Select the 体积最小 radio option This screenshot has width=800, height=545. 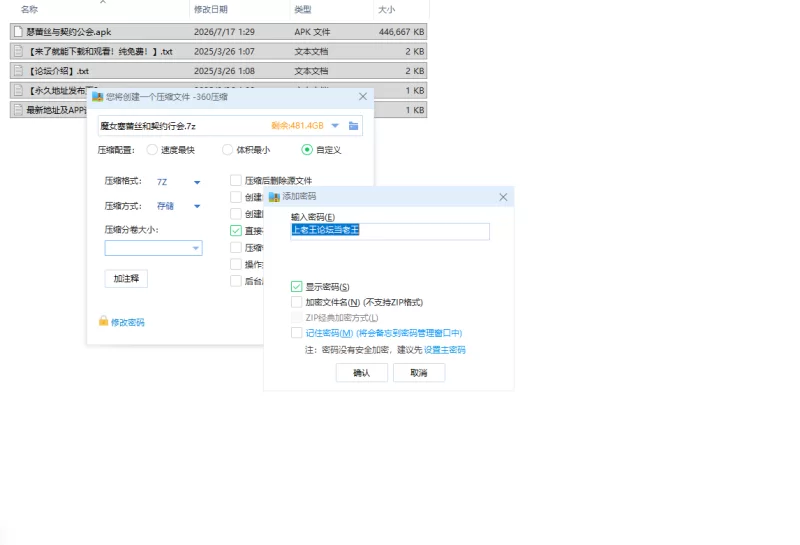227,150
